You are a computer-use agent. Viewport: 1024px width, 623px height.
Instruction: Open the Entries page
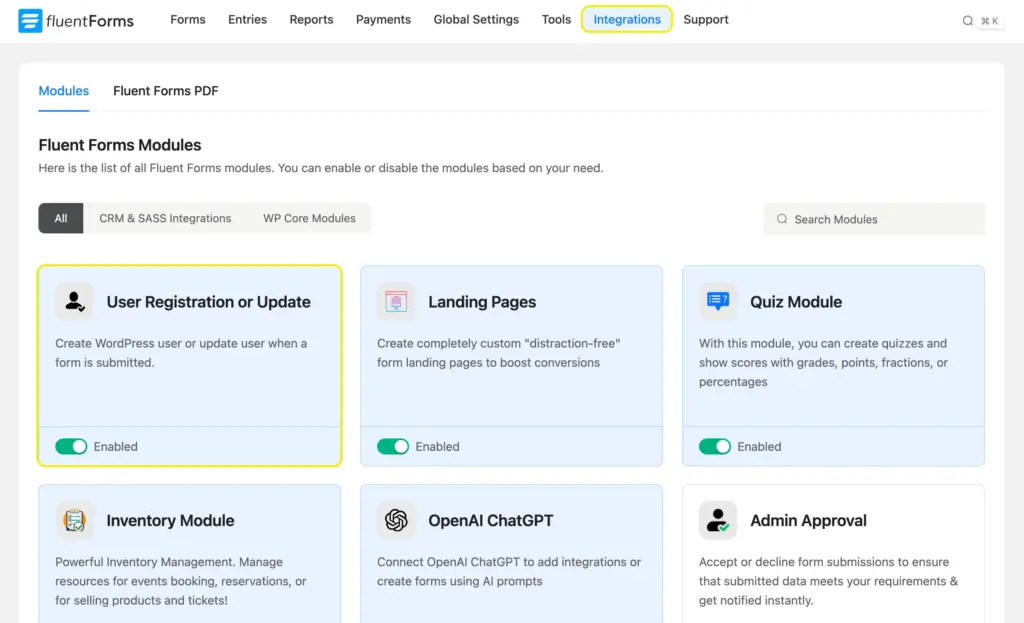247,19
